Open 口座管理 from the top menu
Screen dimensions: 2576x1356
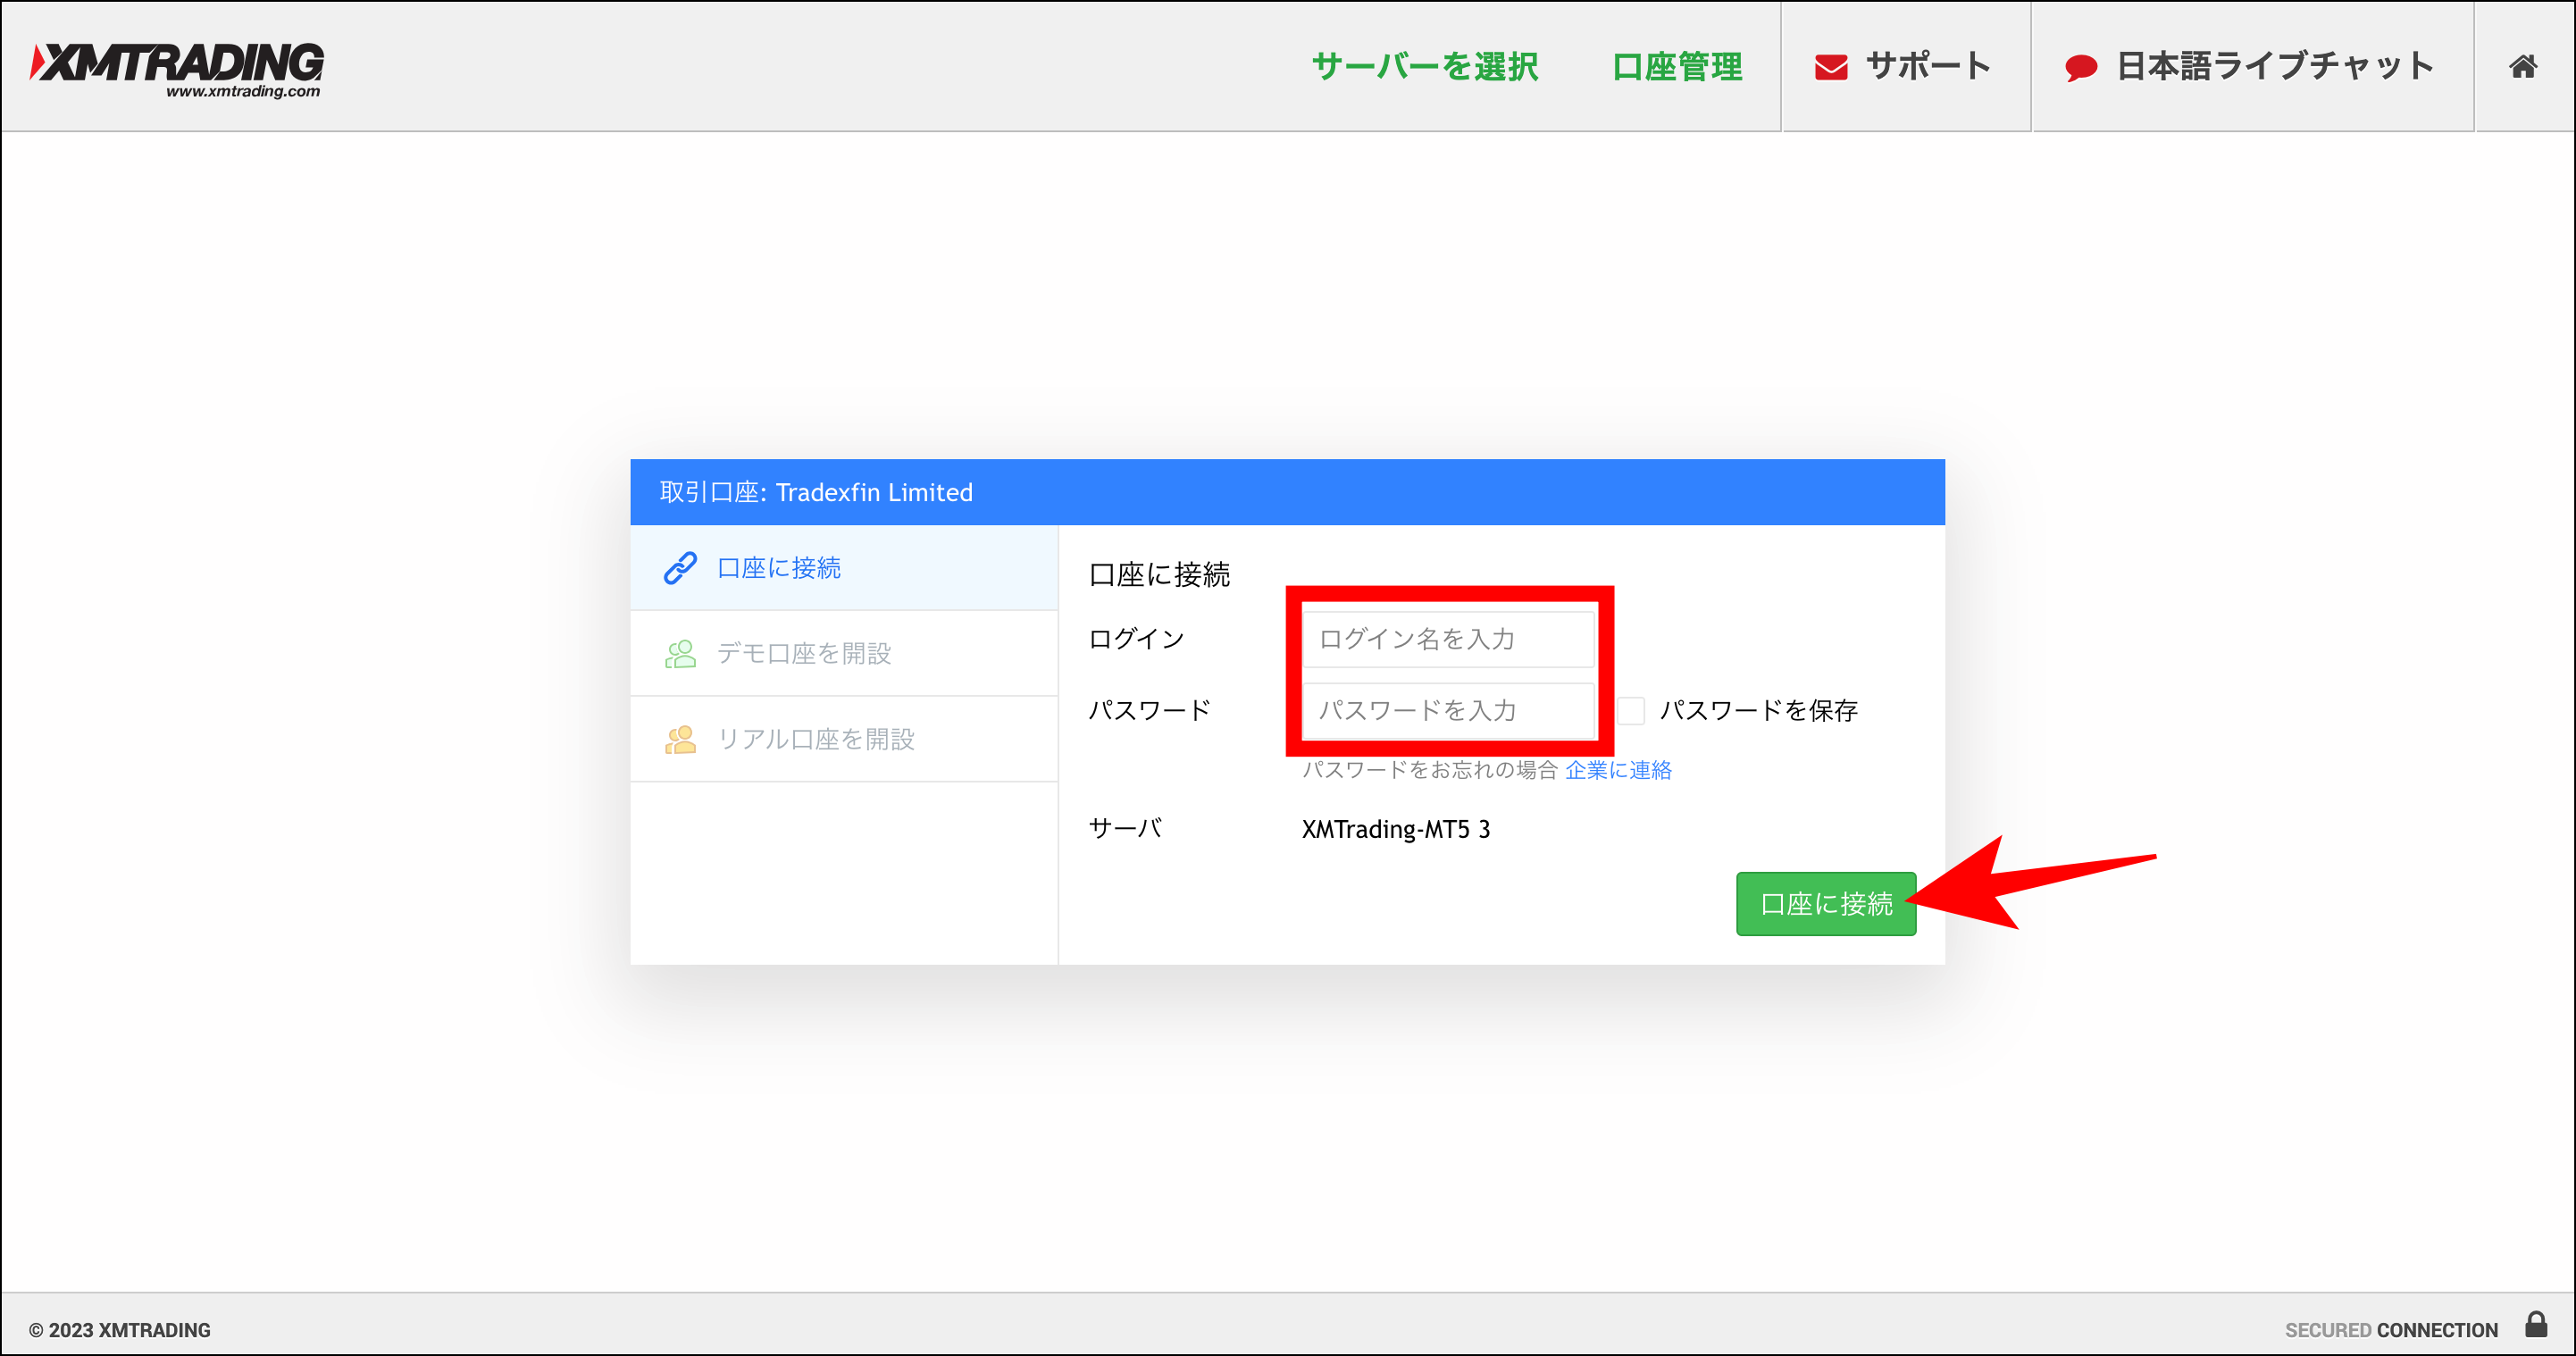[x=1677, y=66]
